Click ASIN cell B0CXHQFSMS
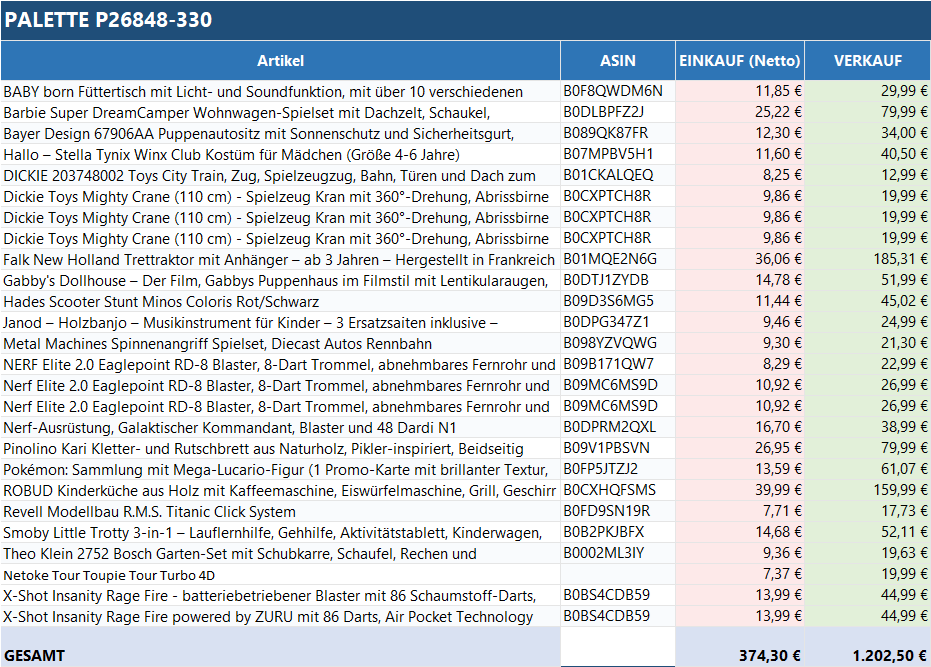Viewport: 931px width, 667px height. 617,490
